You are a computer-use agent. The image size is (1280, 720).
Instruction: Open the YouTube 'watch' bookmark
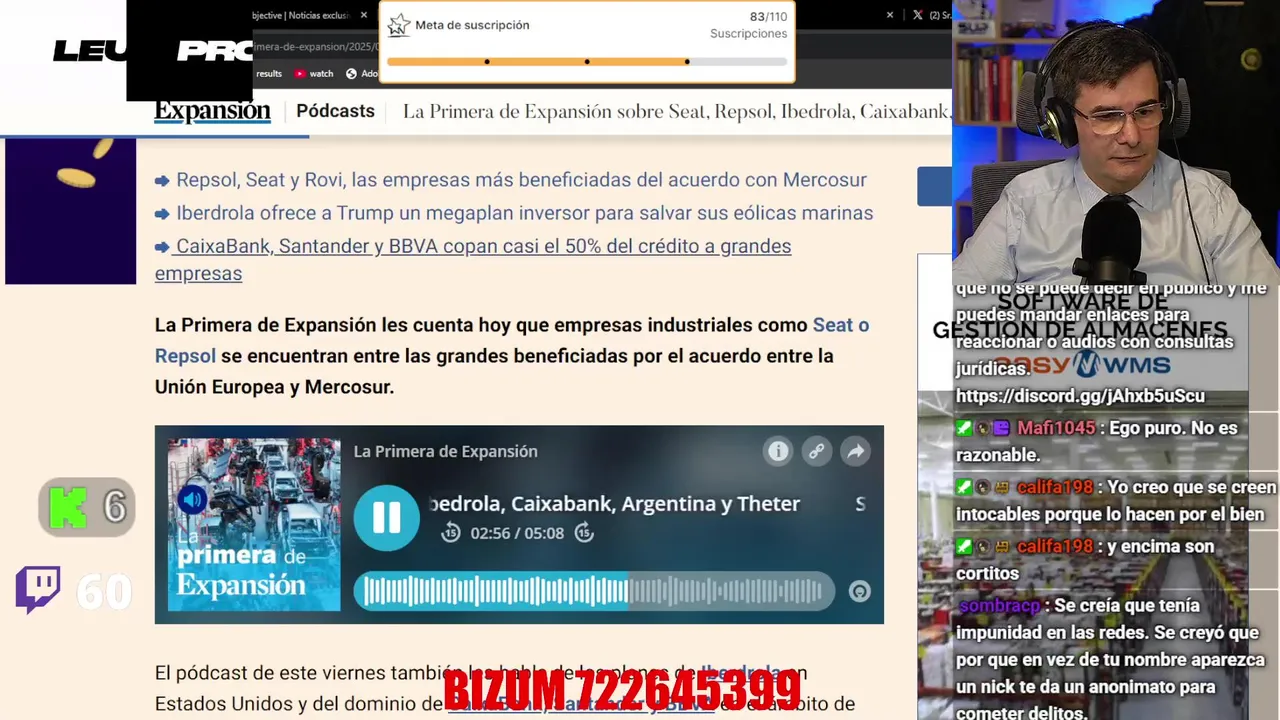click(313, 73)
